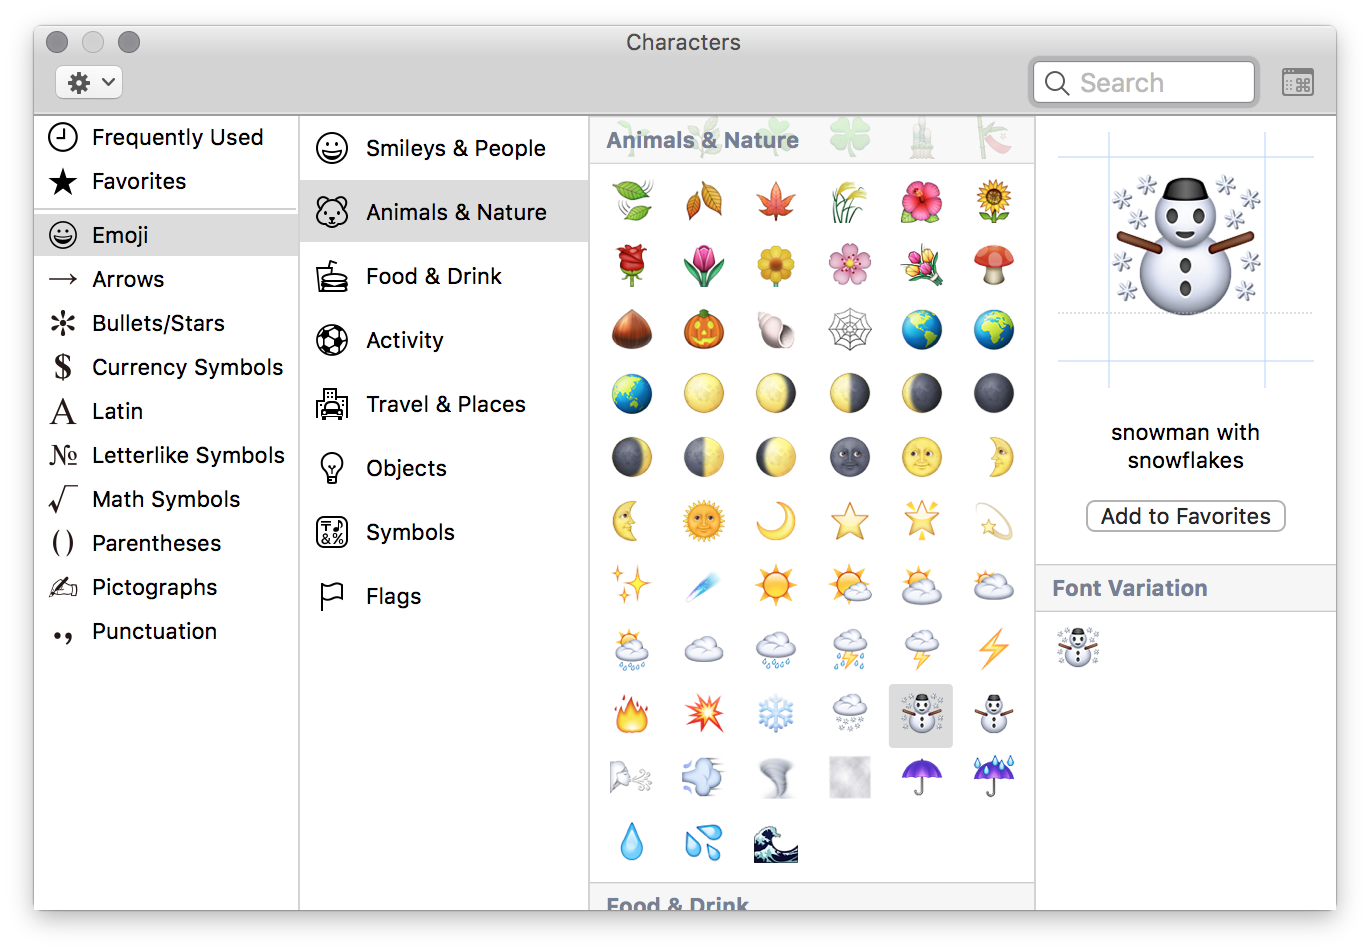Image resolution: width=1370 pixels, height=952 pixels.
Task: Open the Flags subcategory
Action: click(444, 596)
